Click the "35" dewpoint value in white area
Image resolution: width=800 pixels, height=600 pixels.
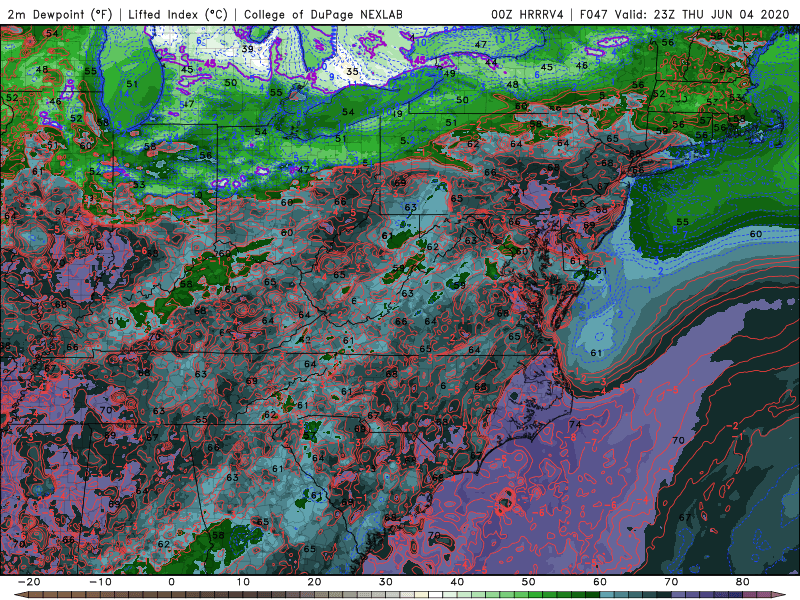click(352, 71)
